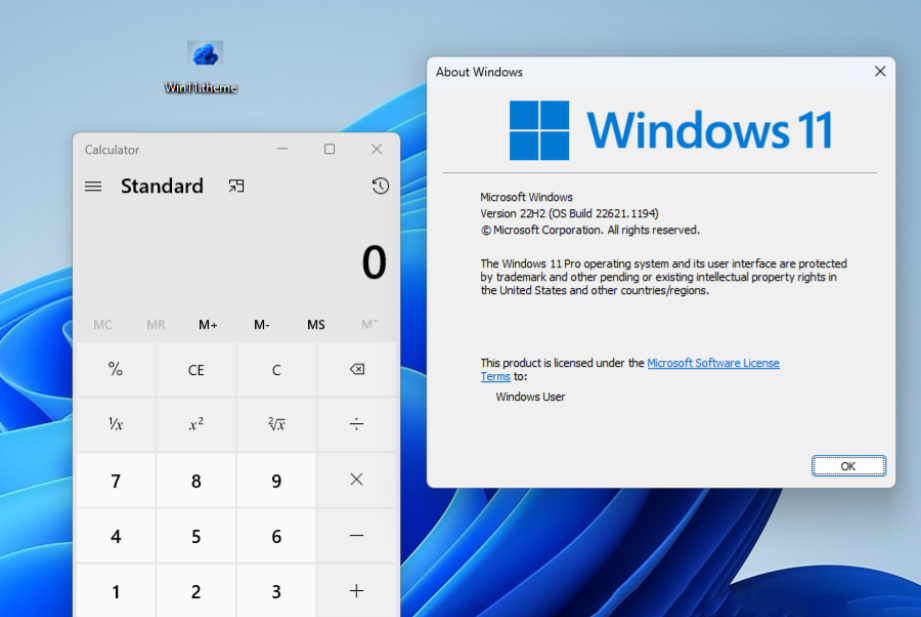Click the minus operator in Calculator
921x617 pixels.
357,535
